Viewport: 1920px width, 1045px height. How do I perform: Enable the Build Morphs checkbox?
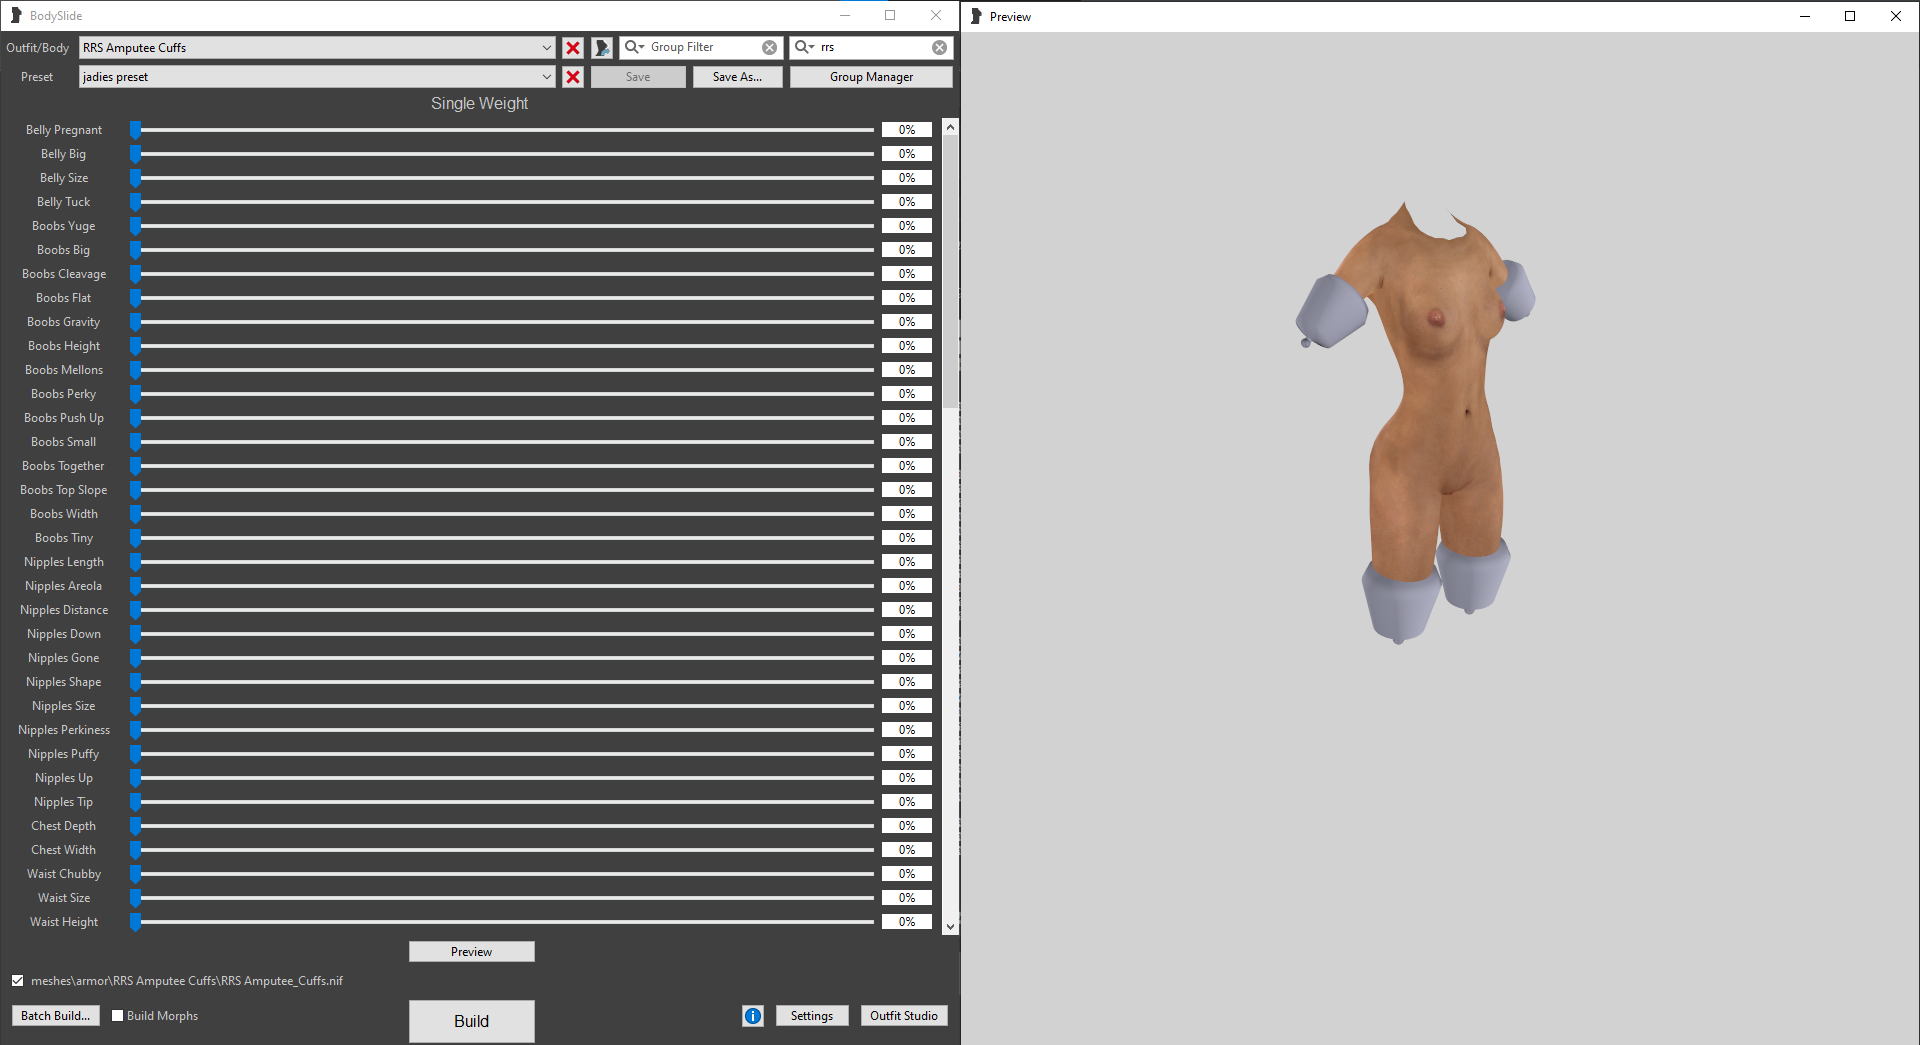pos(118,1016)
